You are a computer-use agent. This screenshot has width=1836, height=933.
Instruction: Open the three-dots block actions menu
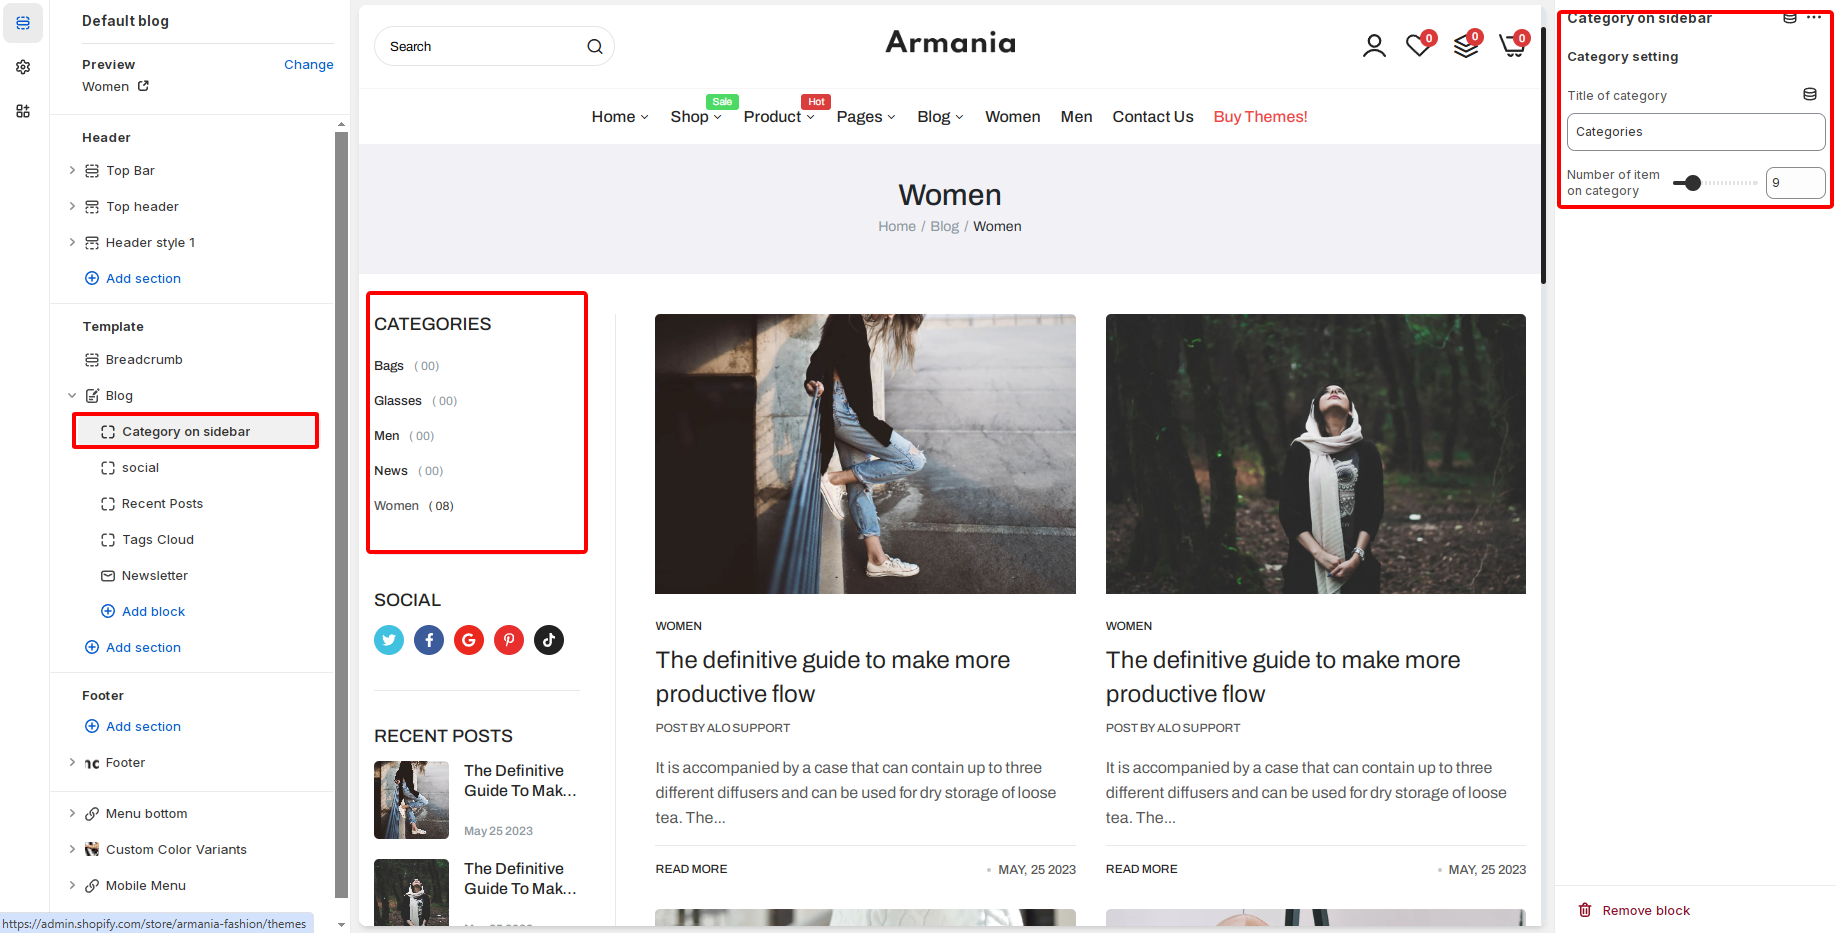click(1814, 18)
